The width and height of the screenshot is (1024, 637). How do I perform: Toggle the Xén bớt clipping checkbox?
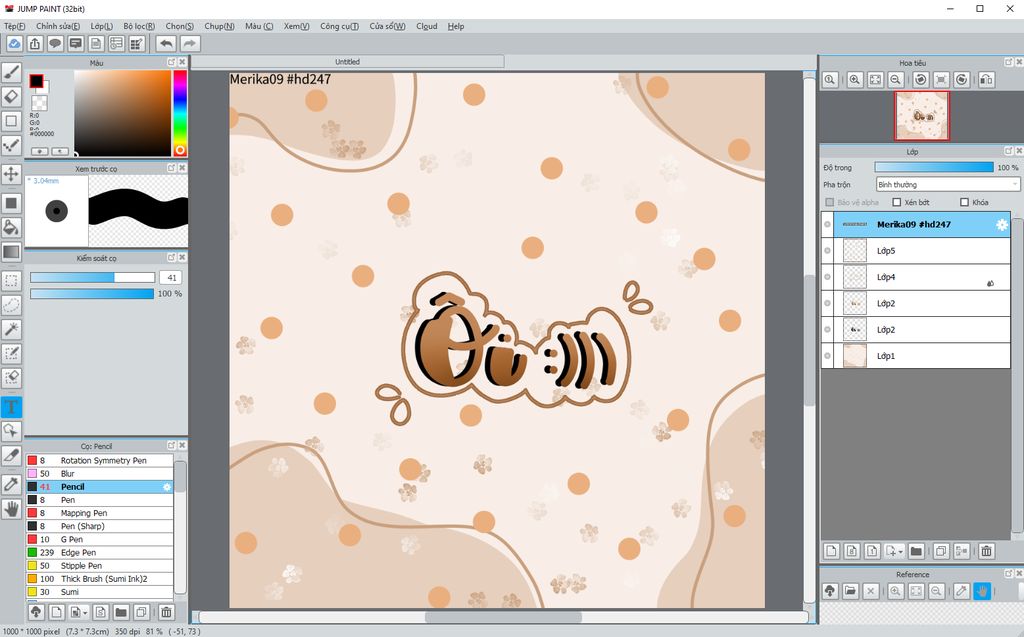coord(897,203)
